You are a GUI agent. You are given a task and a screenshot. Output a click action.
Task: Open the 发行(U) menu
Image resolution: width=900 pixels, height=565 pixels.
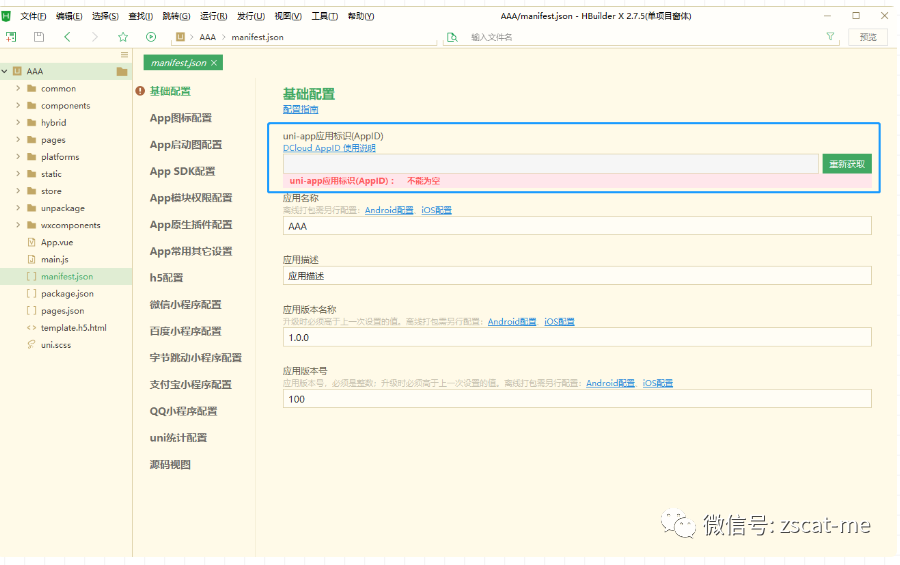(251, 16)
